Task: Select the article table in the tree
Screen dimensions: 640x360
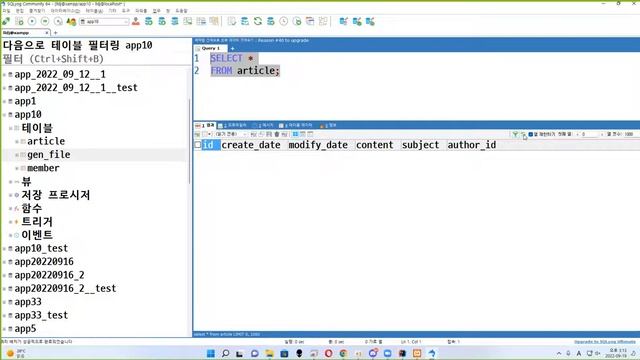Action: coord(46,141)
